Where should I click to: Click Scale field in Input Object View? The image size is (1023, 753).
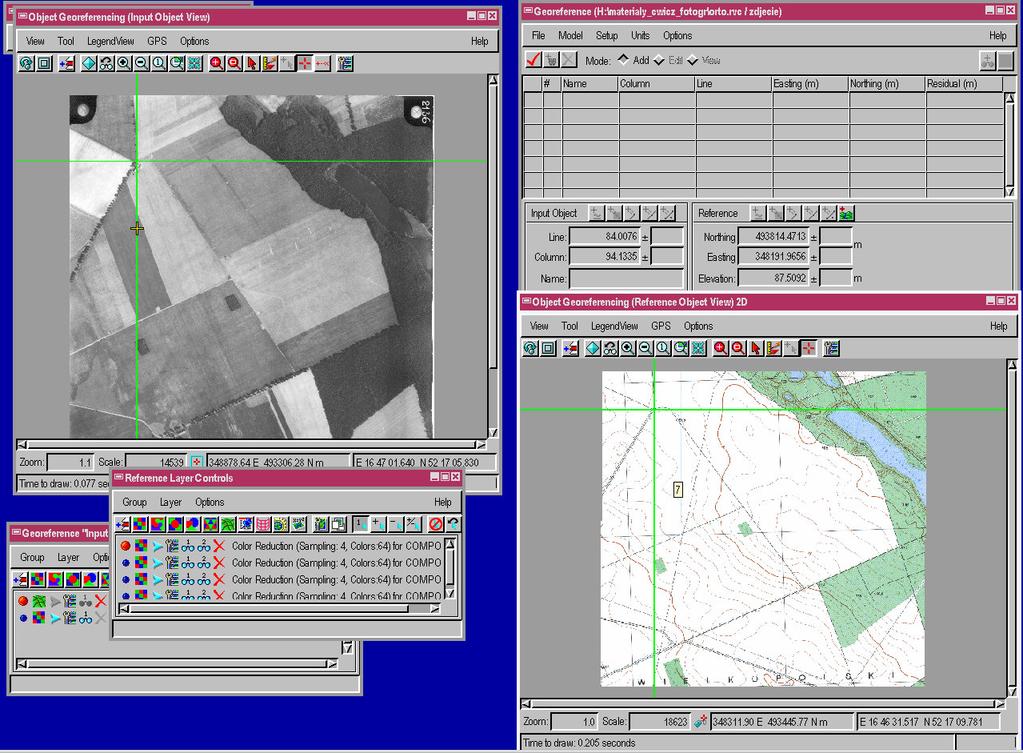coord(157,462)
